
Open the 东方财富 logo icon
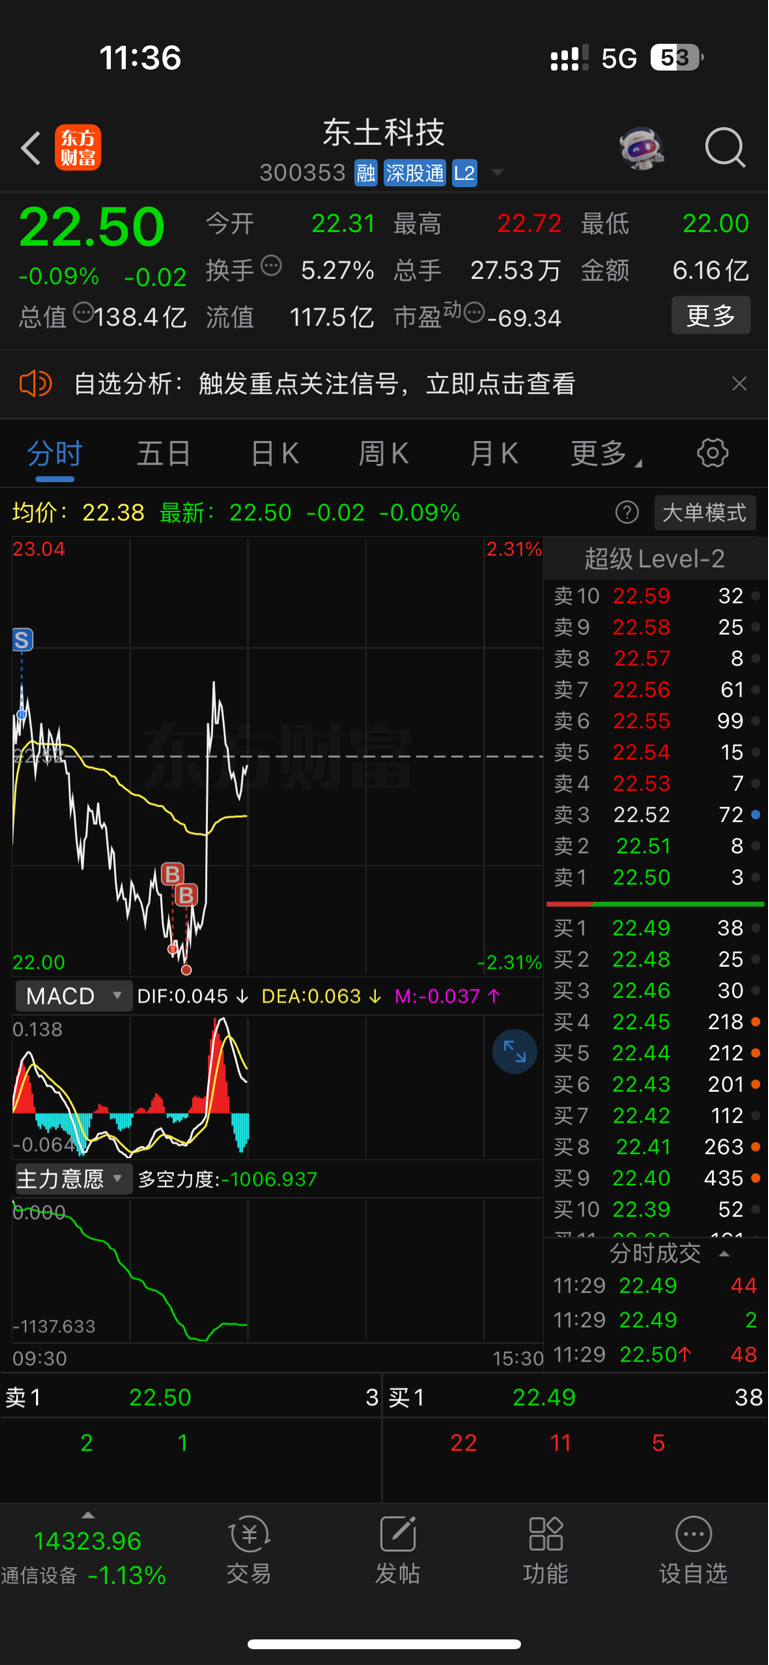click(78, 148)
